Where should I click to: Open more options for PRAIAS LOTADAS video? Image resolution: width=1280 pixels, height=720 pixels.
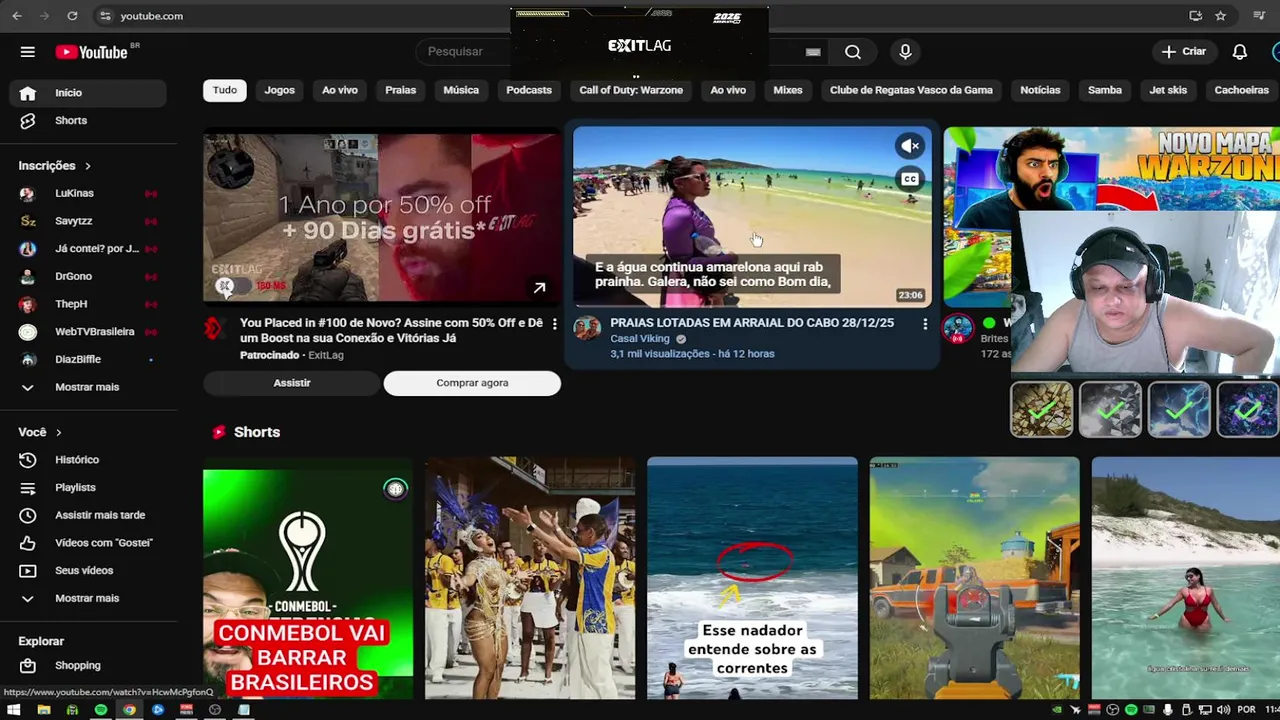click(924, 324)
